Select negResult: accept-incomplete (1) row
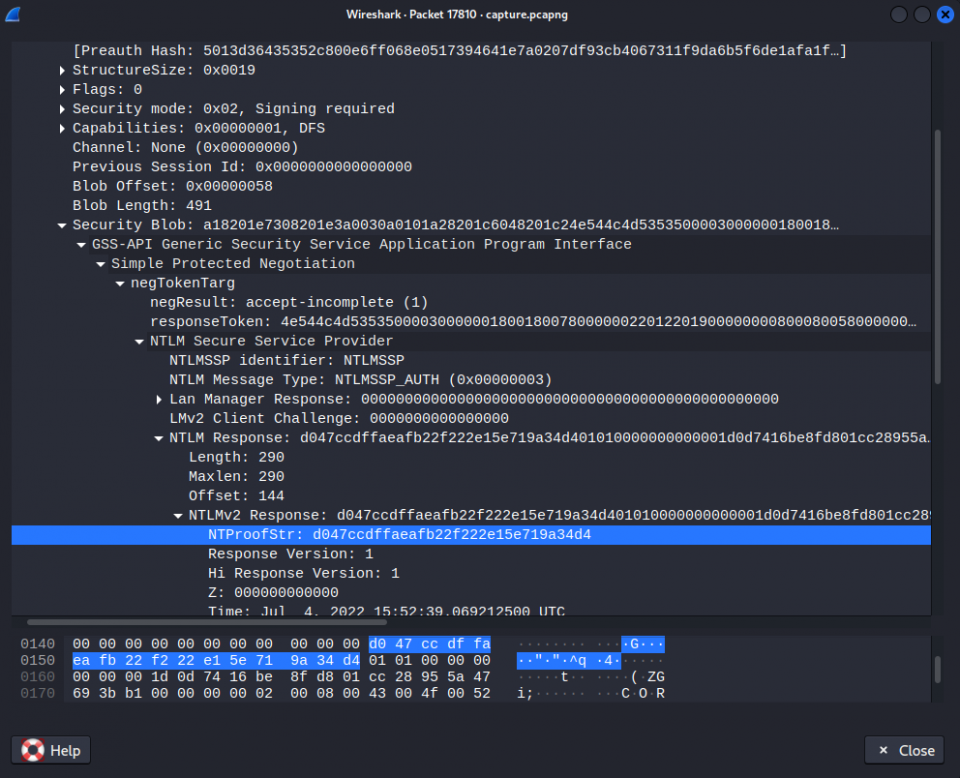The height and width of the screenshot is (778, 960). click(x=288, y=302)
